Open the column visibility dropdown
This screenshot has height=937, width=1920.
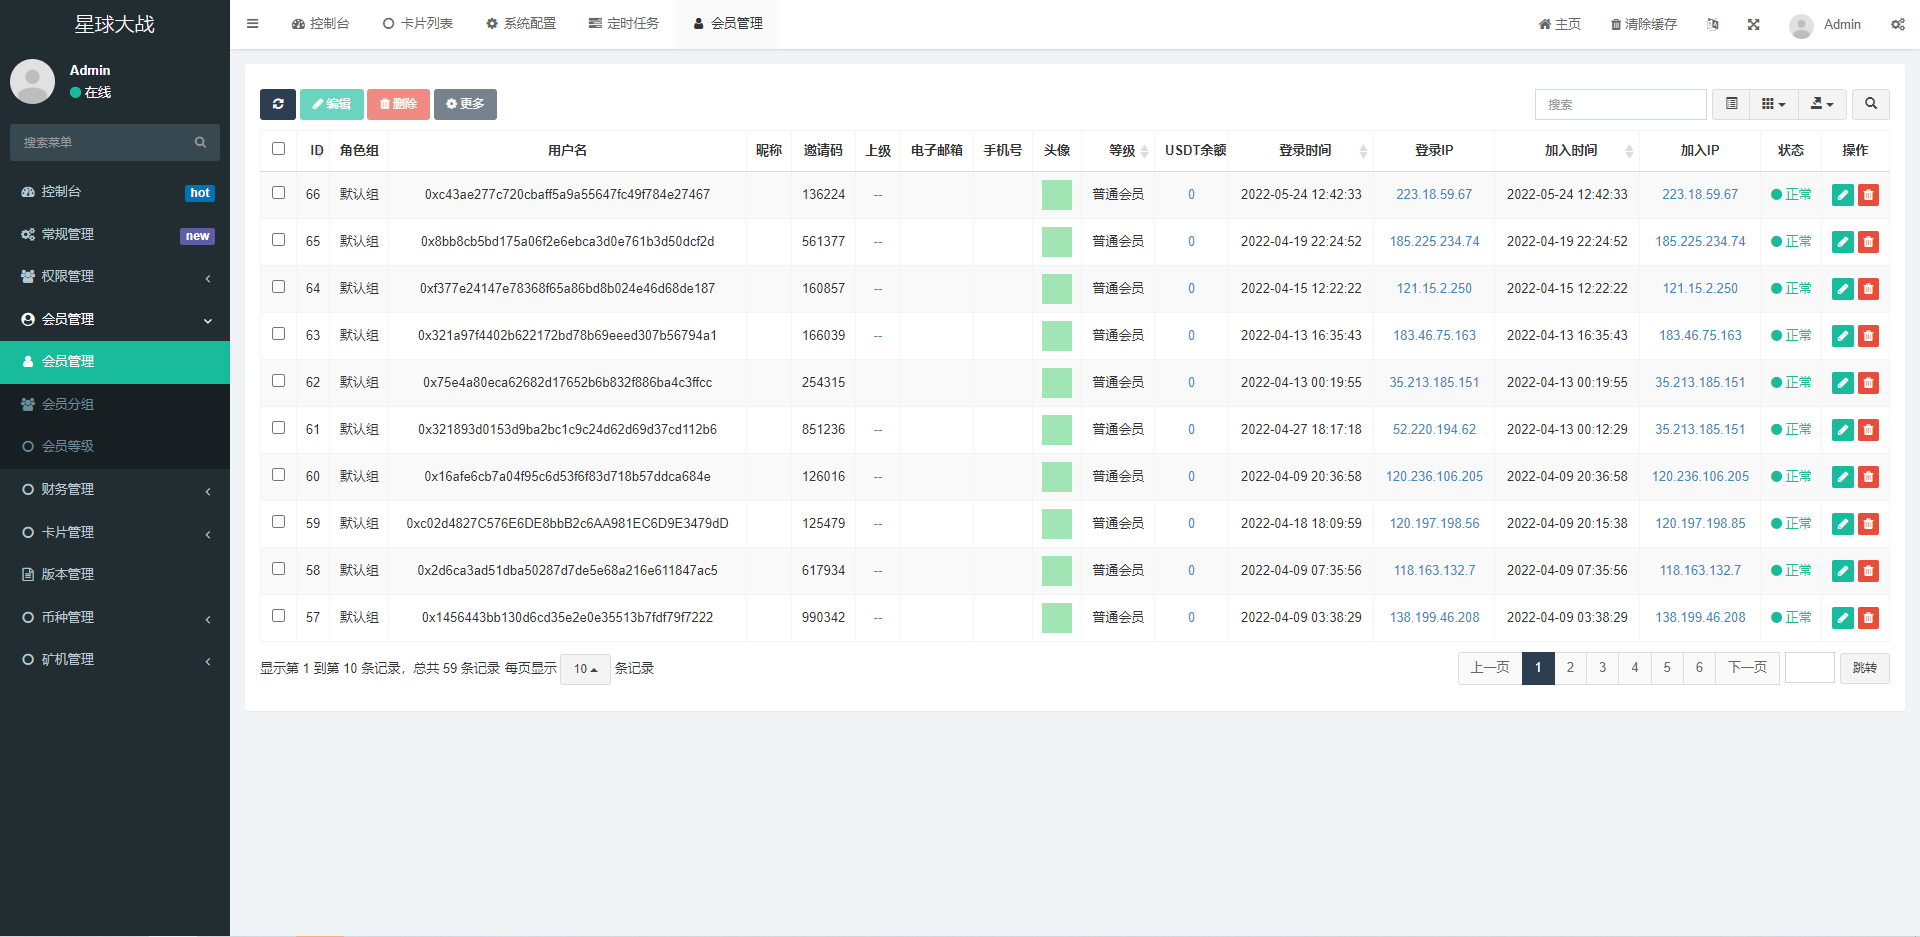tap(1773, 104)
